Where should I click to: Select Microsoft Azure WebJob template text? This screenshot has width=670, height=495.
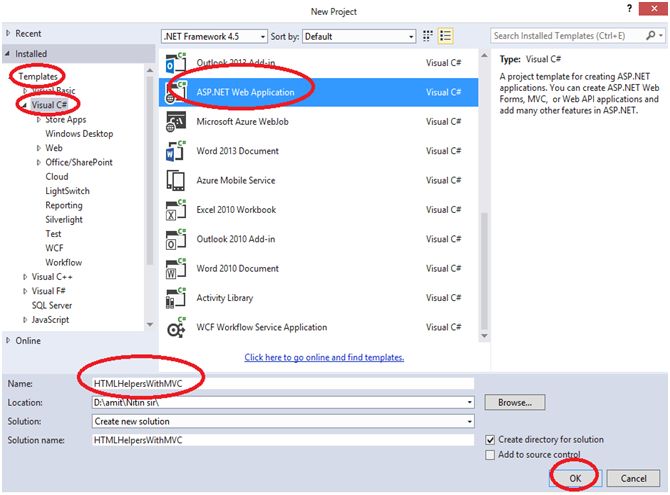[x=242, y=122]
